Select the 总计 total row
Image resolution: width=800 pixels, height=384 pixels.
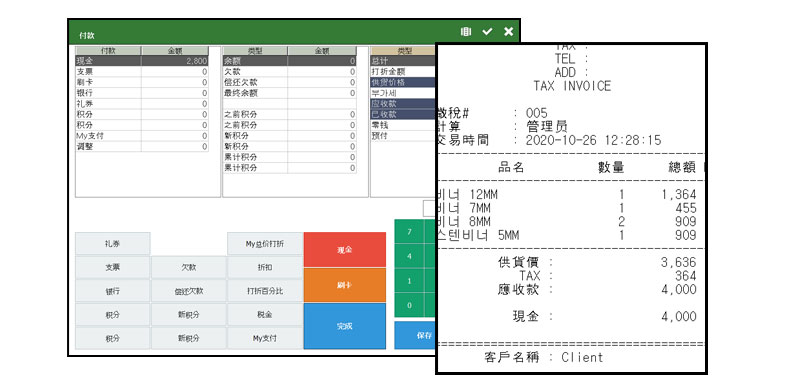coord(403,61)
